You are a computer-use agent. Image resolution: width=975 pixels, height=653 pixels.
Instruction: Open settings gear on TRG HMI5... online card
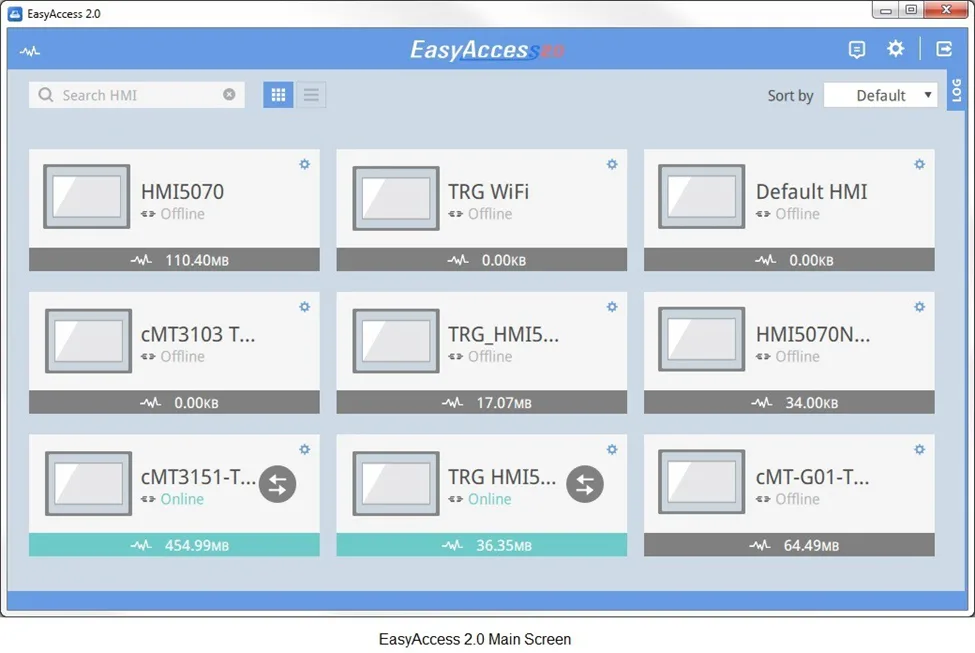pyautogui.click(x=612, y=449)
